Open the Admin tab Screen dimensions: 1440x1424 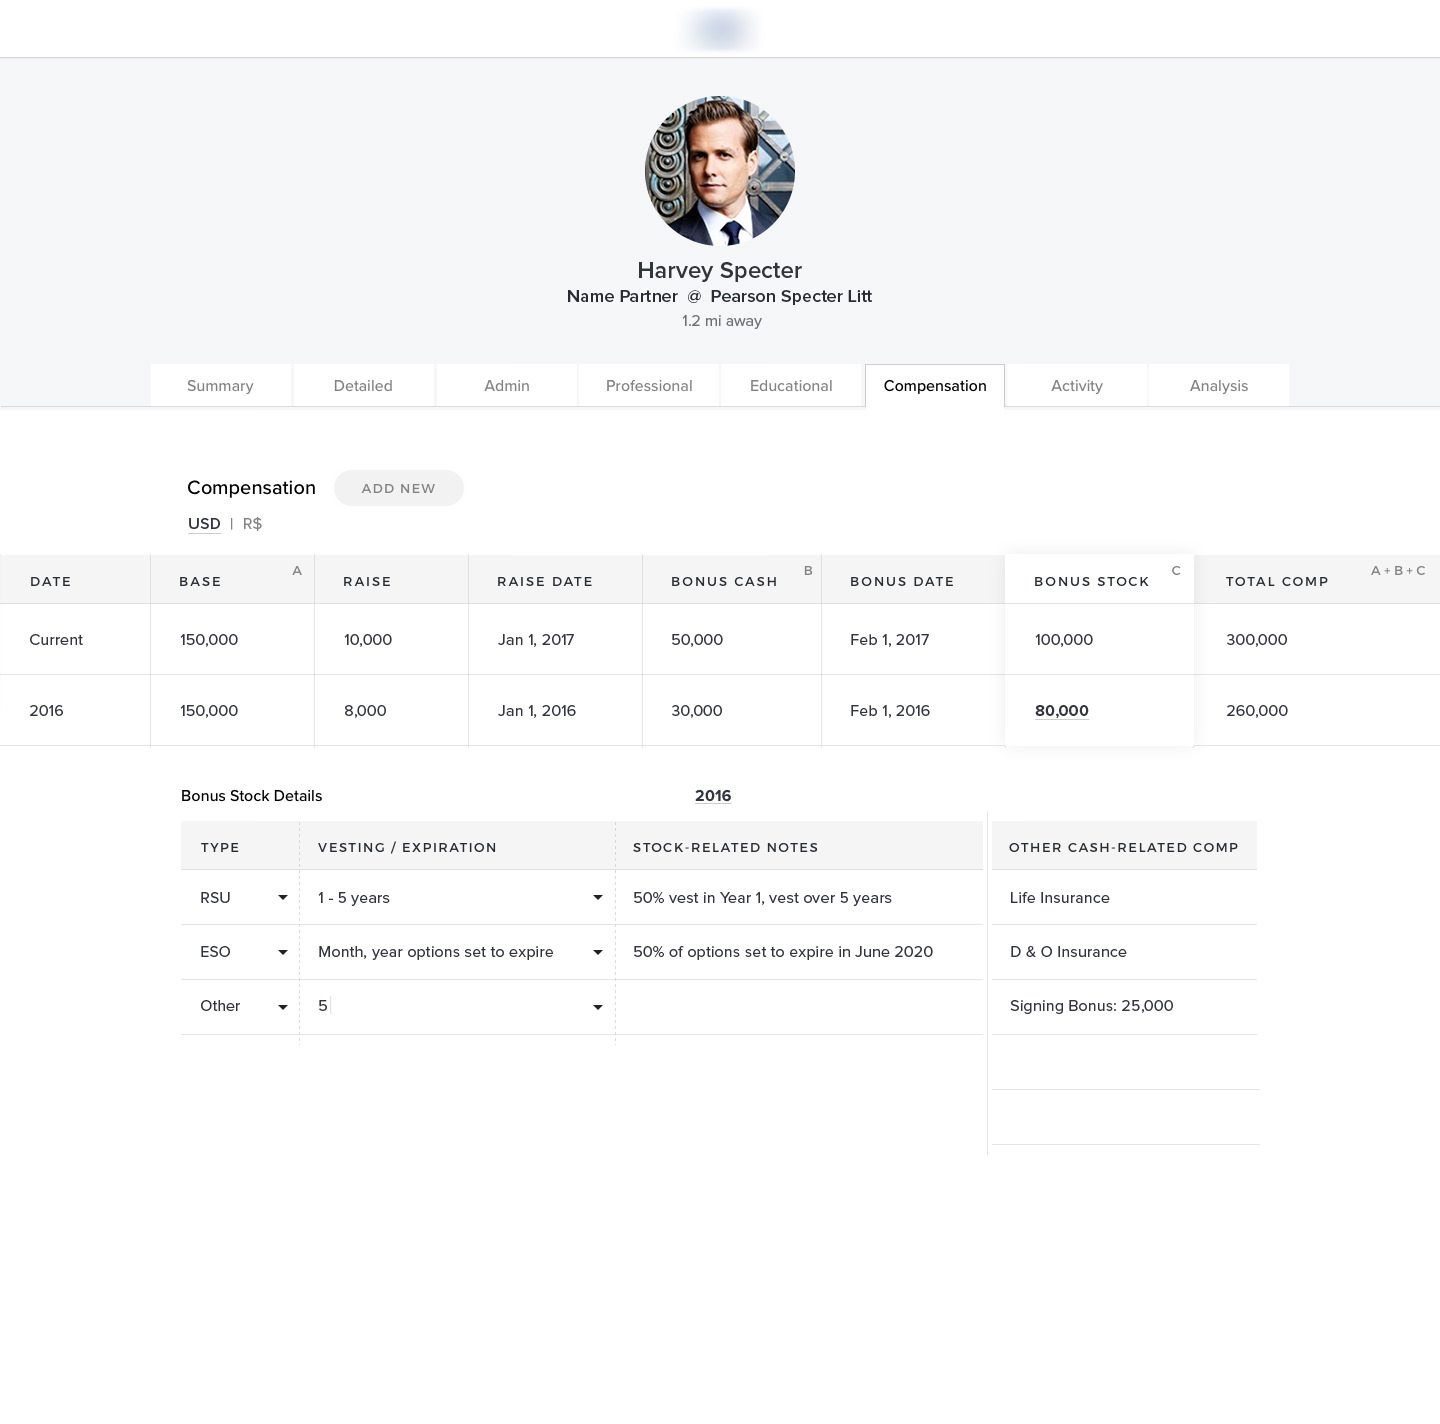[x=507, y=386]
